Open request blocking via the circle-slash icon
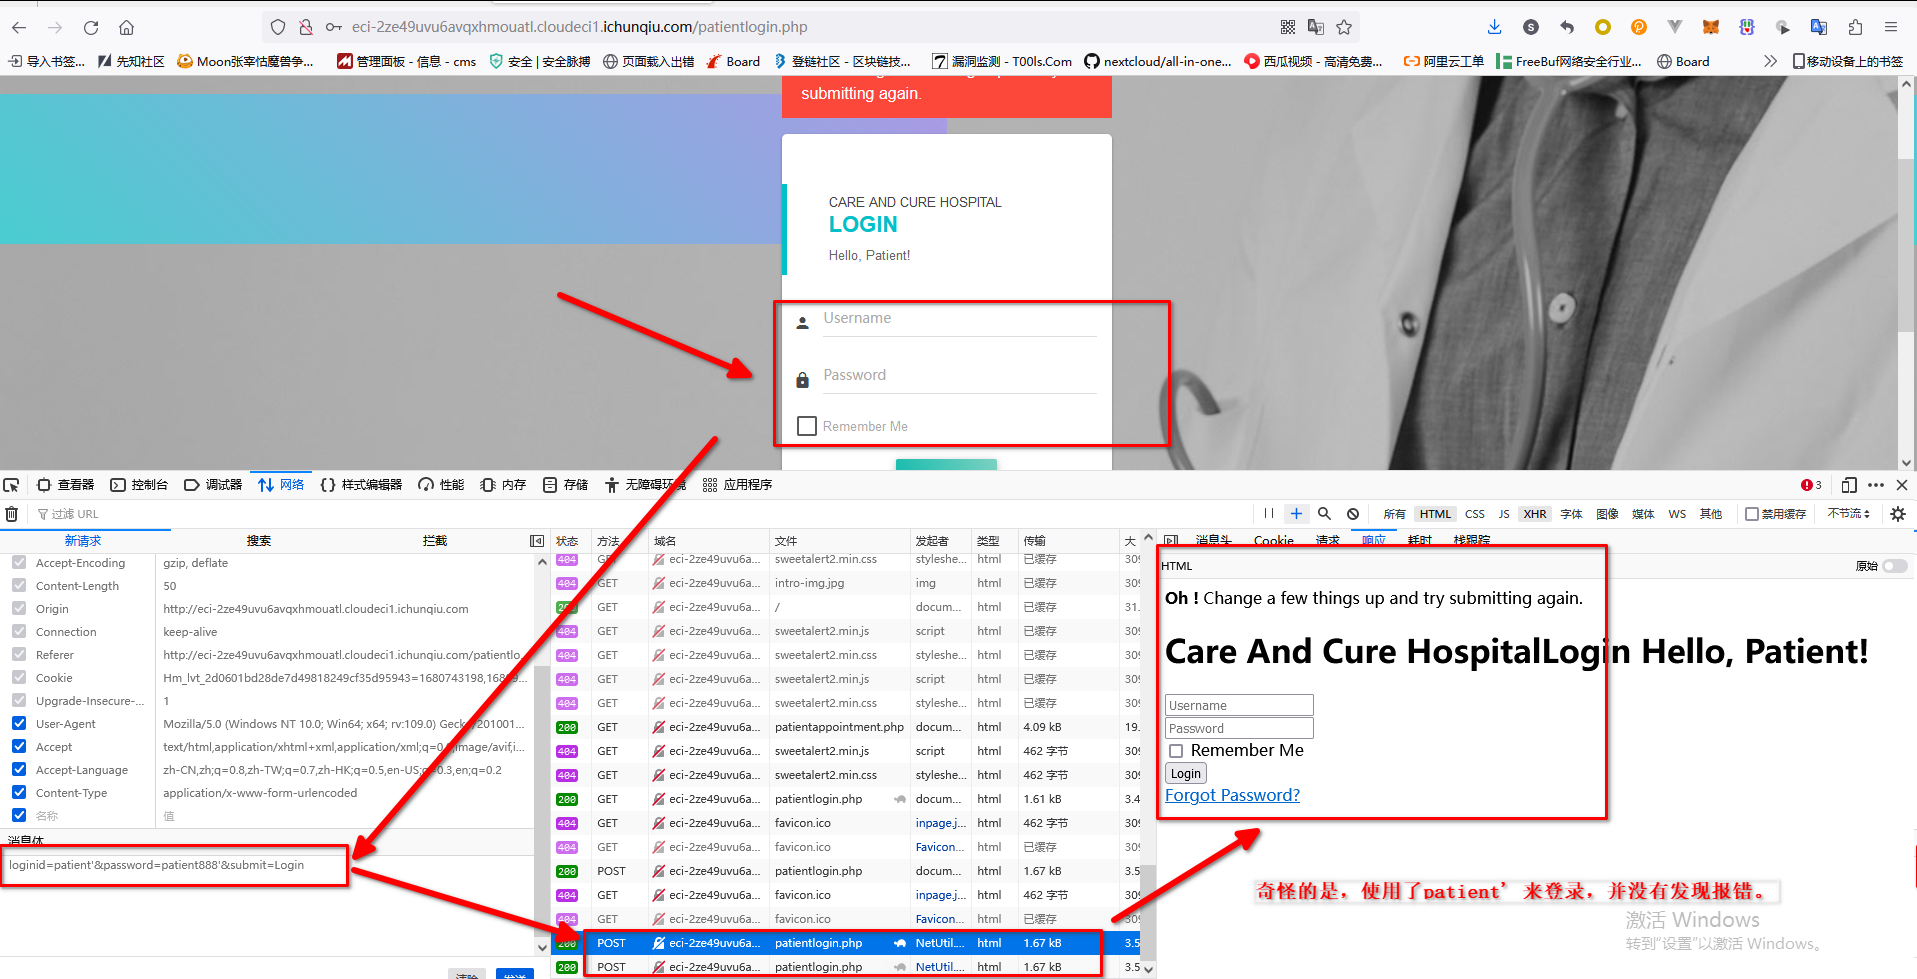This screenshot has width=1917, height=979. (1353, 514)
